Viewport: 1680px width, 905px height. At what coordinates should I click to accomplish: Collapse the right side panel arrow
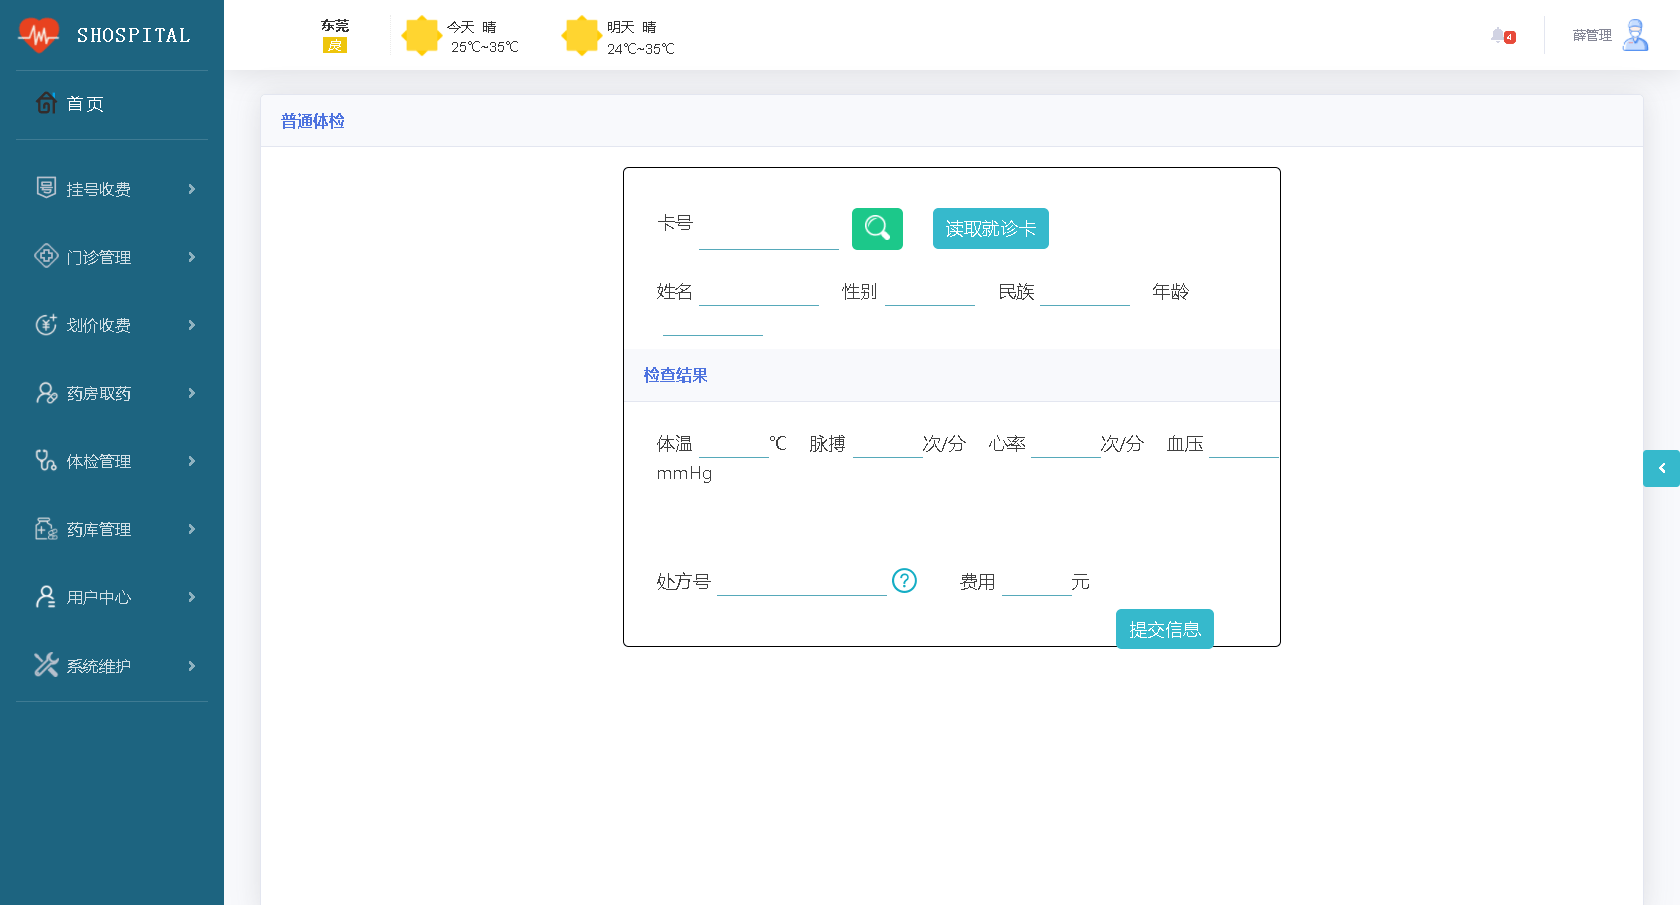click(x=1662, y=468)
